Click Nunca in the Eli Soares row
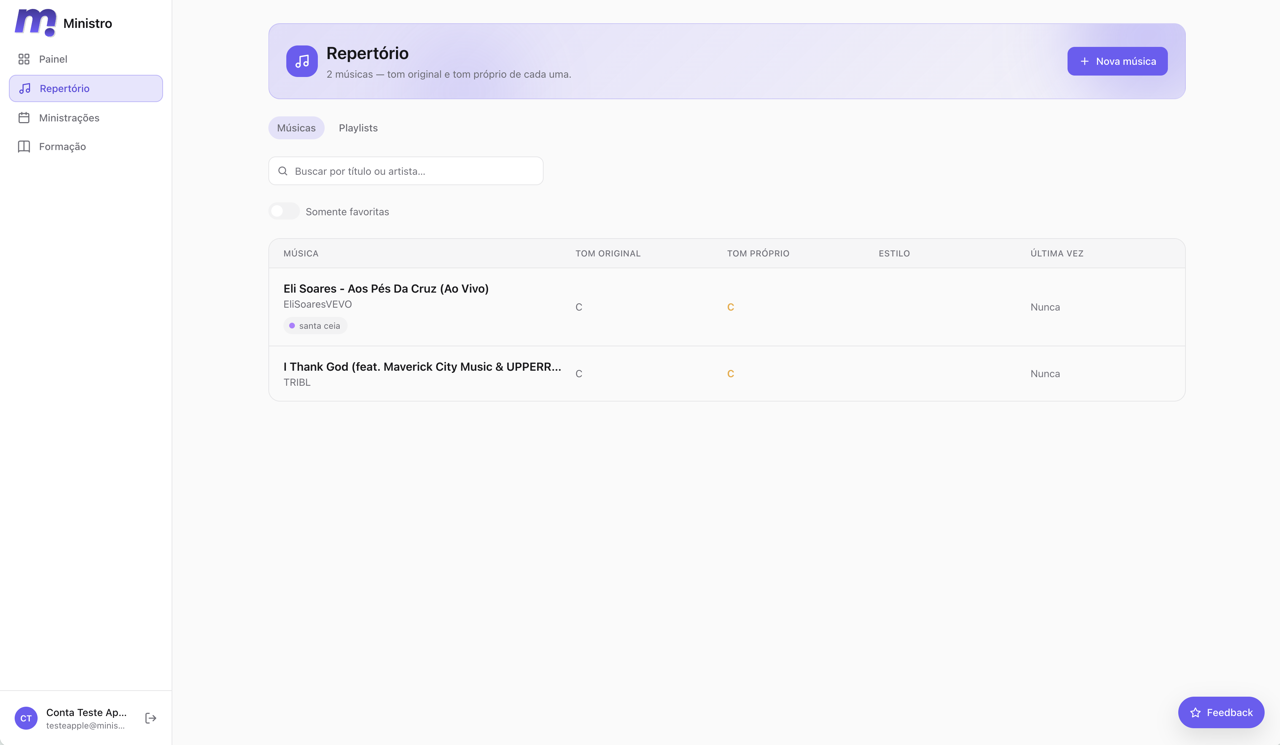This screenshot has width=1280, height=745. coord(1045,307)
